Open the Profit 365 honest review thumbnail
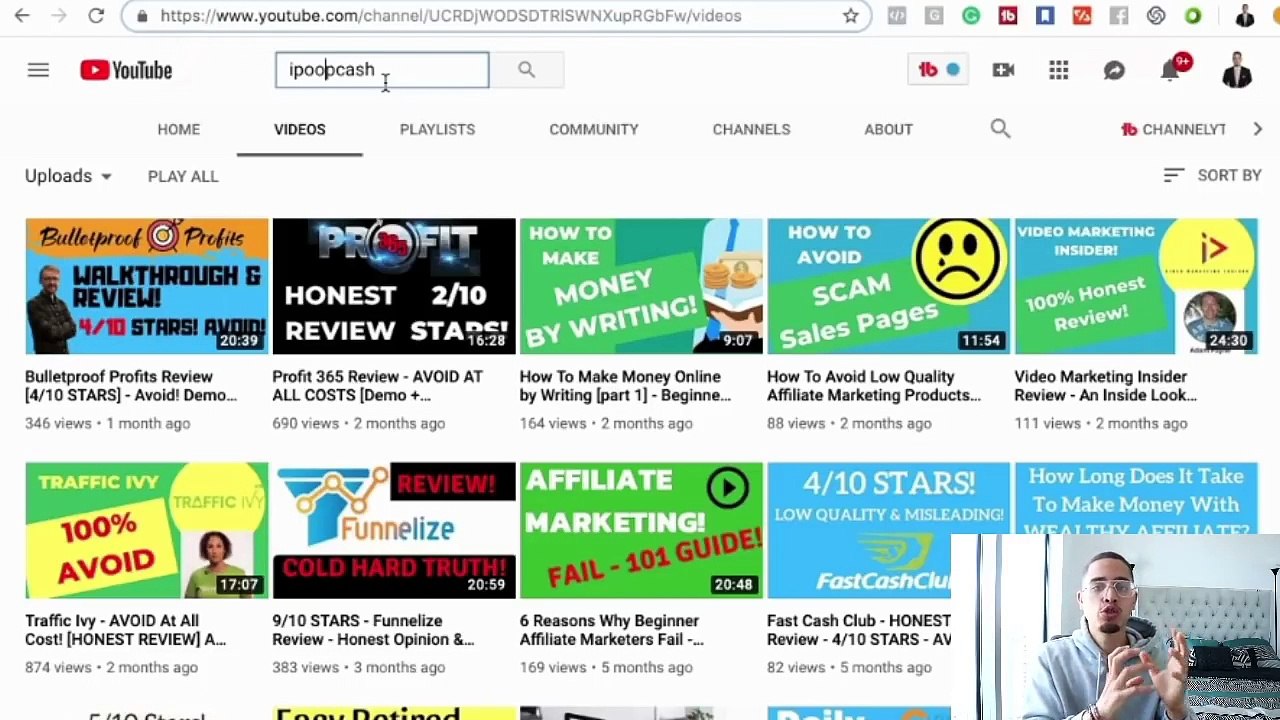Screen dimensions: 1280x720 pos(394,286)
